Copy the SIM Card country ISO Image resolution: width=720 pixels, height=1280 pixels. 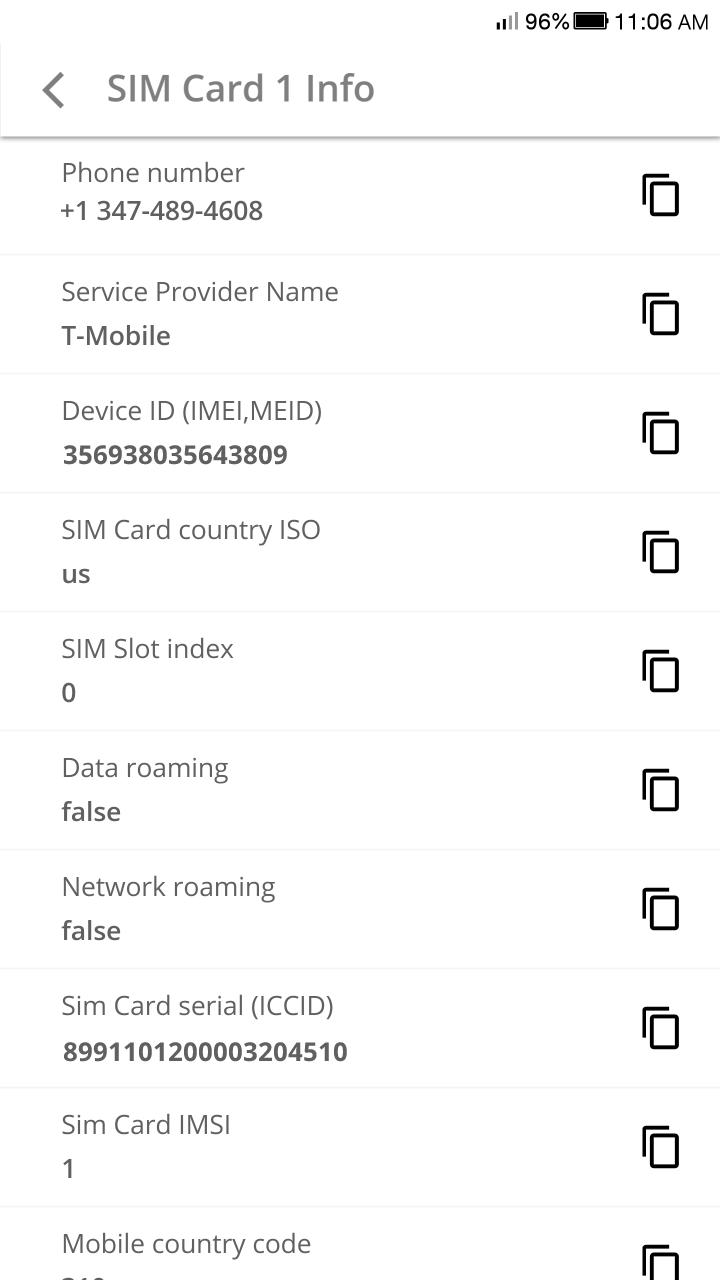(x=660, y=552)
